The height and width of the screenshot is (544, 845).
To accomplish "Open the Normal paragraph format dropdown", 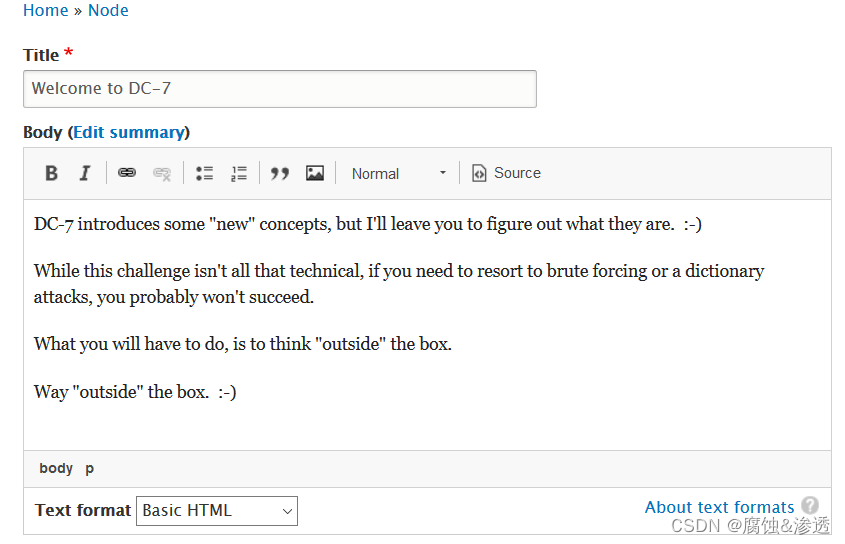I will point(399,174).
